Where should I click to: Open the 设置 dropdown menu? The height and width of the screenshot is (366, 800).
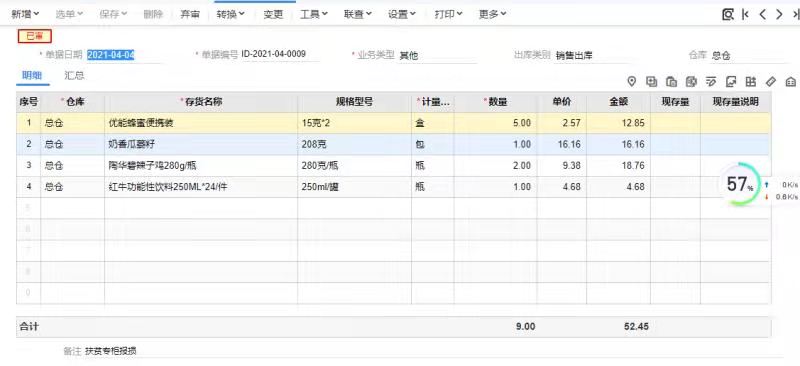(x=402, y=14)
